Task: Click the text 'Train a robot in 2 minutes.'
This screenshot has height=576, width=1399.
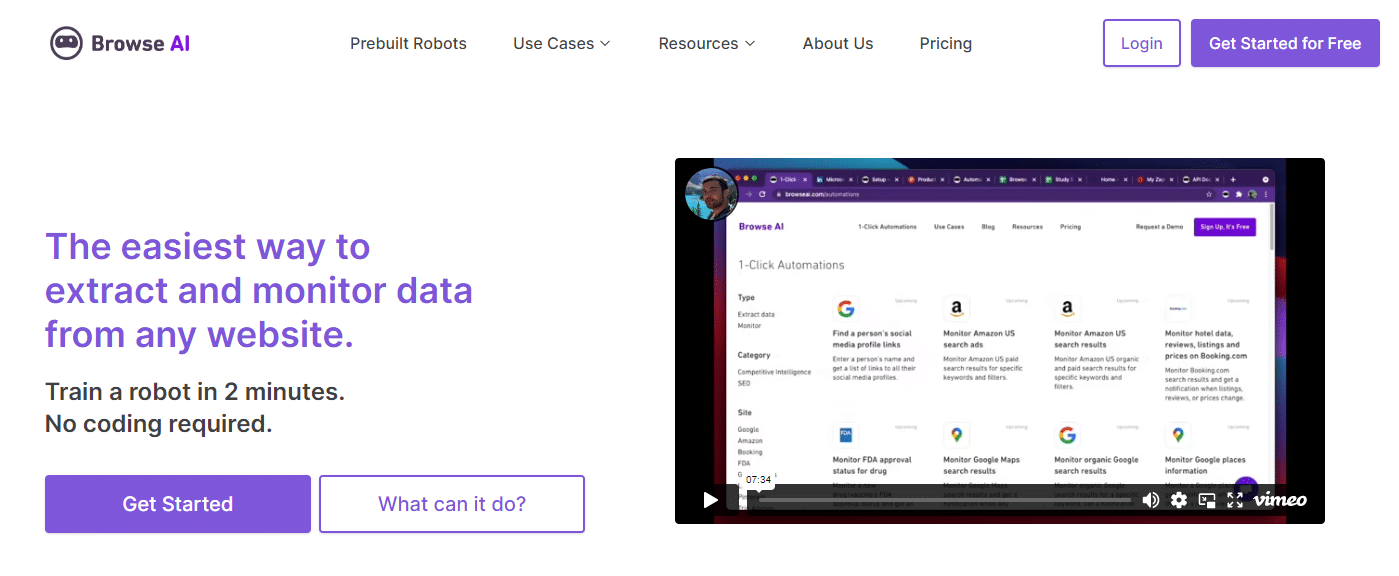Action: point(195,392)
